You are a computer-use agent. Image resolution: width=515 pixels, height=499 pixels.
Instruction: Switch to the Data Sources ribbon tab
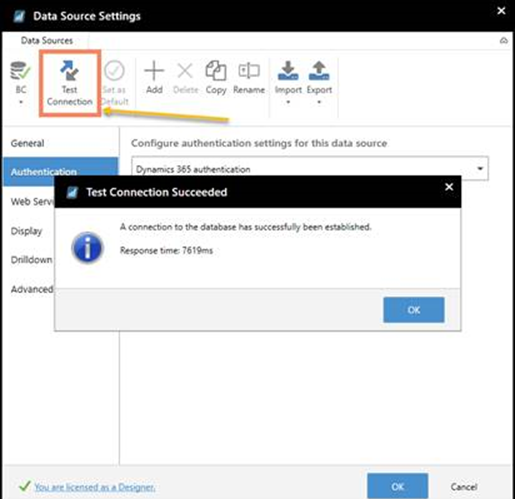[x=47, y=41]
